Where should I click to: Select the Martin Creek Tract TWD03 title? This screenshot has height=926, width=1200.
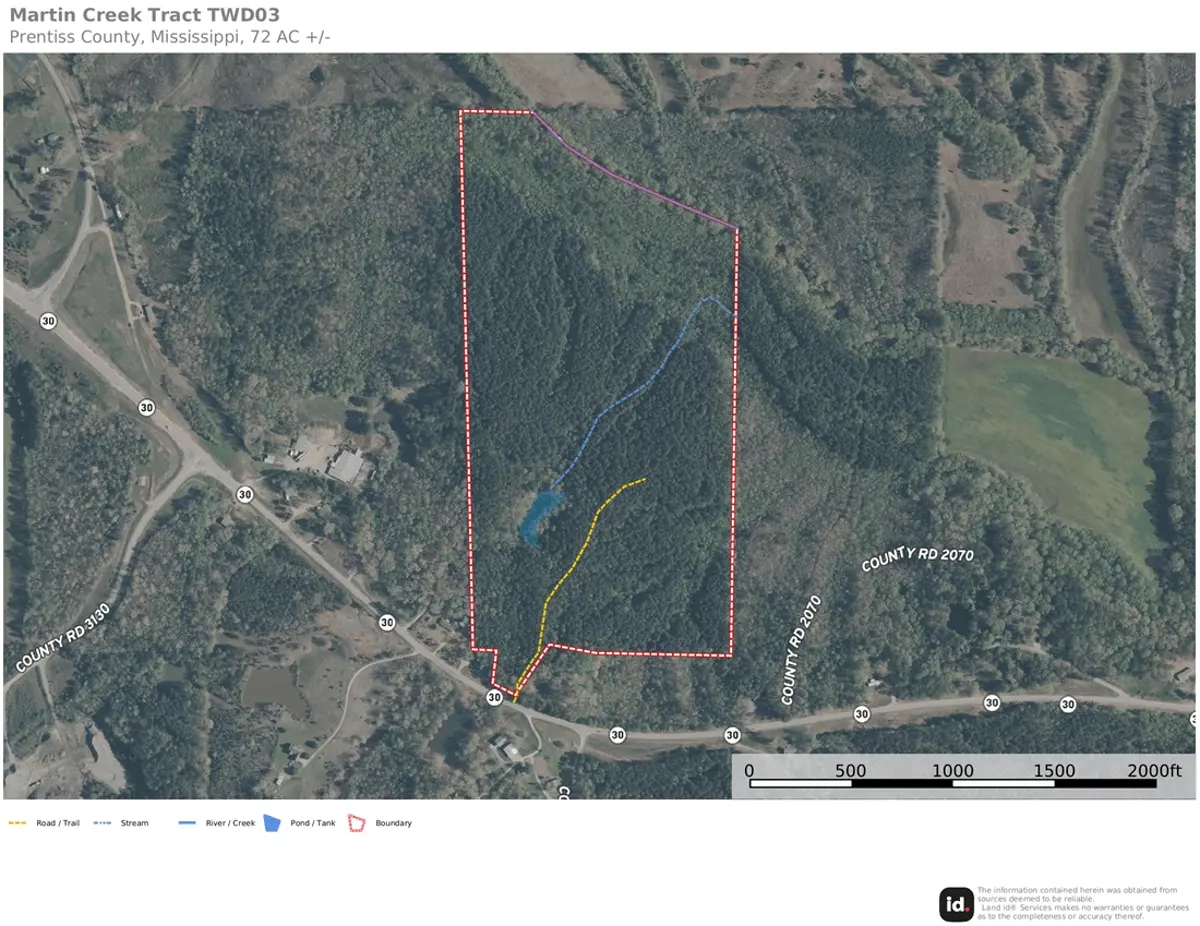144,15
